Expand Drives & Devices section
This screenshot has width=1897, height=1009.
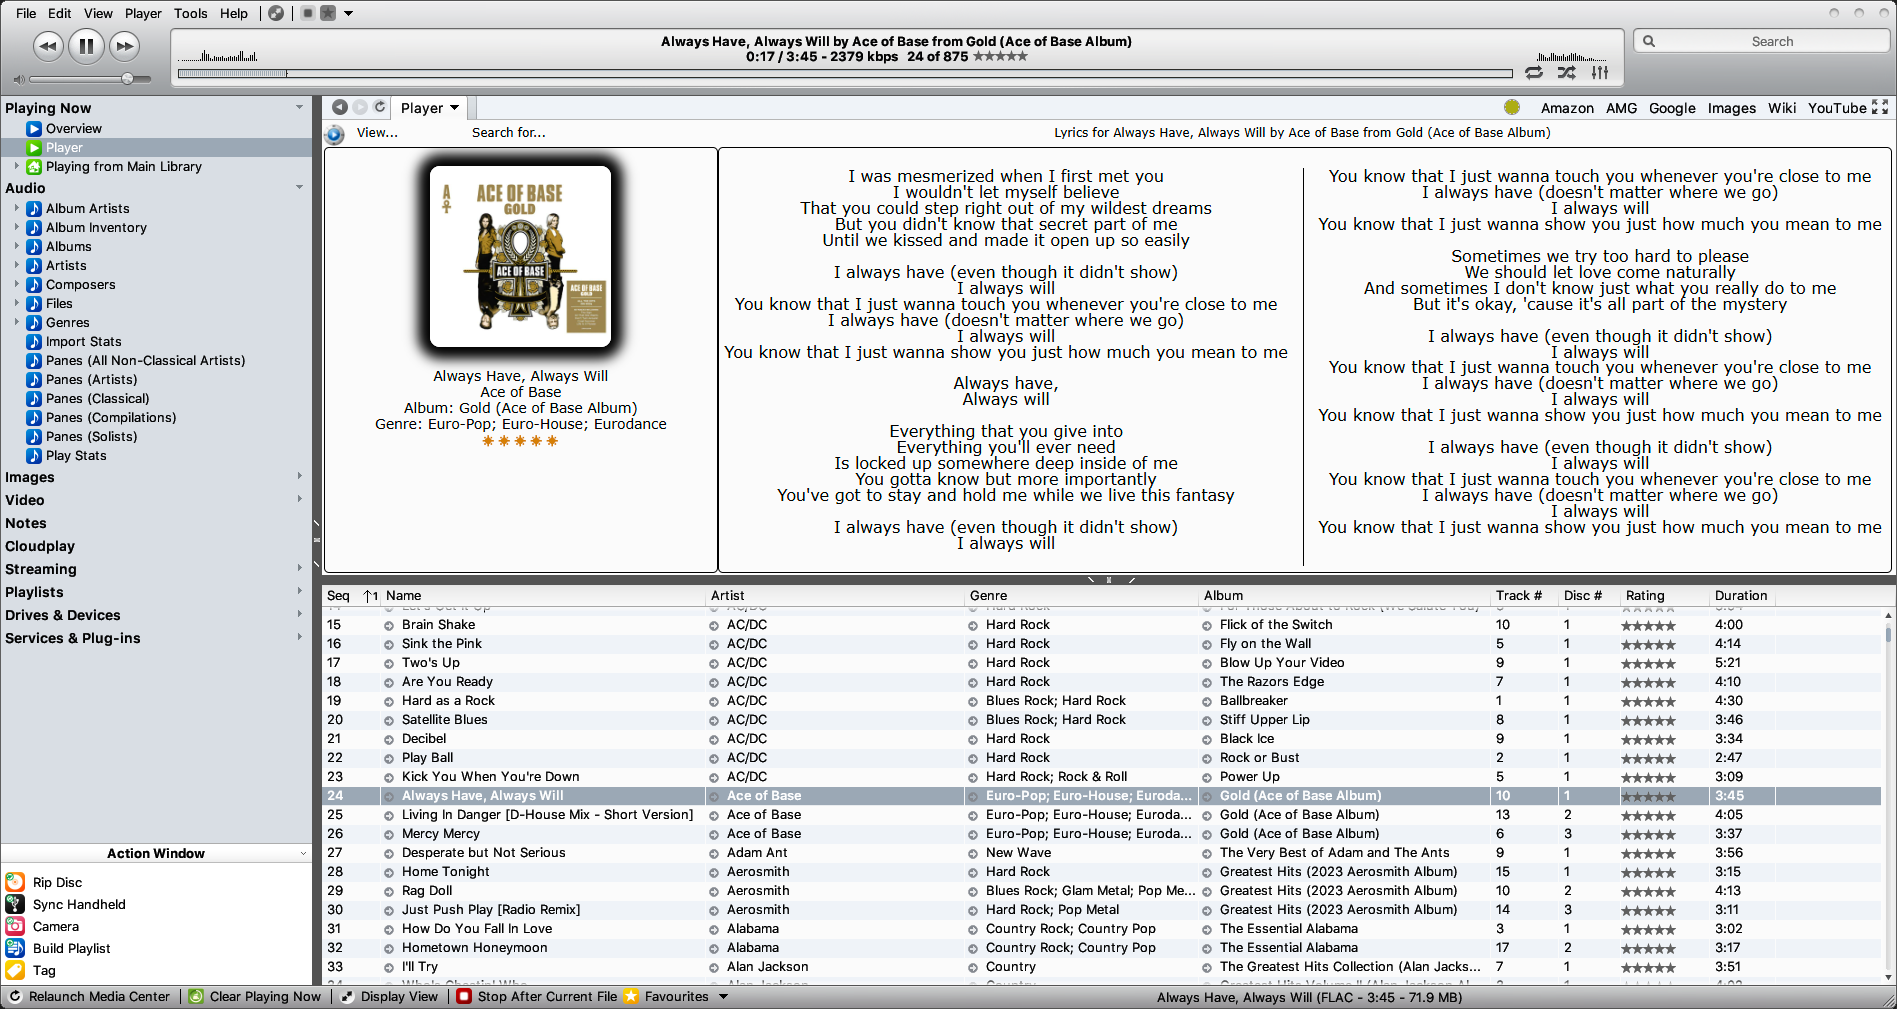click(x=299, y=614)
